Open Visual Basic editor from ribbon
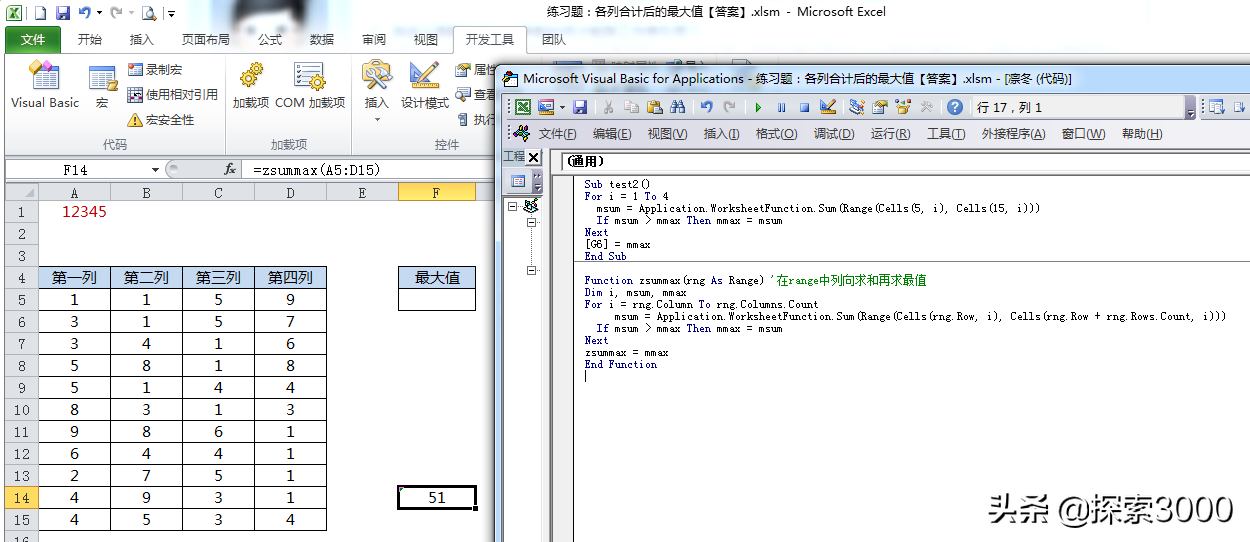Image resolution: width=1250 pixels, height=542 pixels. [x=45, y=85]
